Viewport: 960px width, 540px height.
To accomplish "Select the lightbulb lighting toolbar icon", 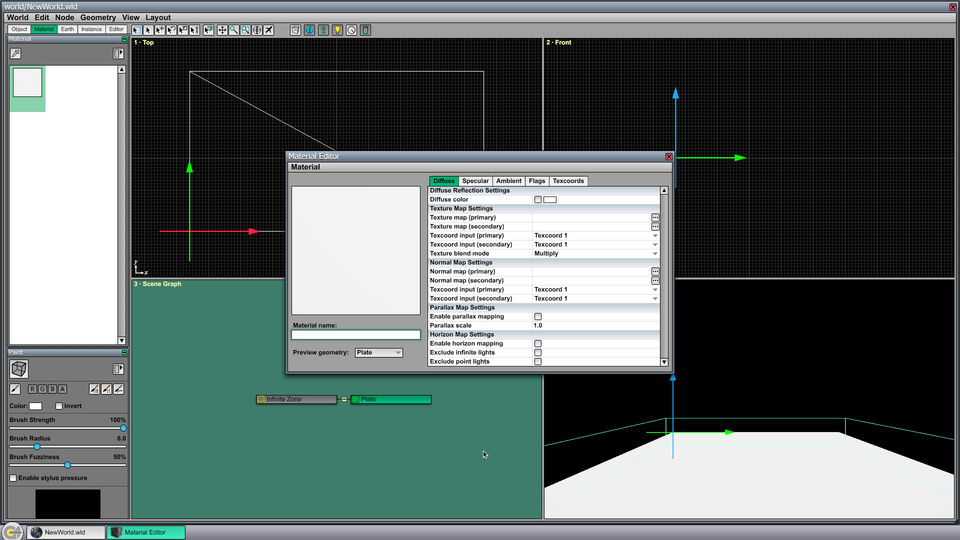I will 337,30.
